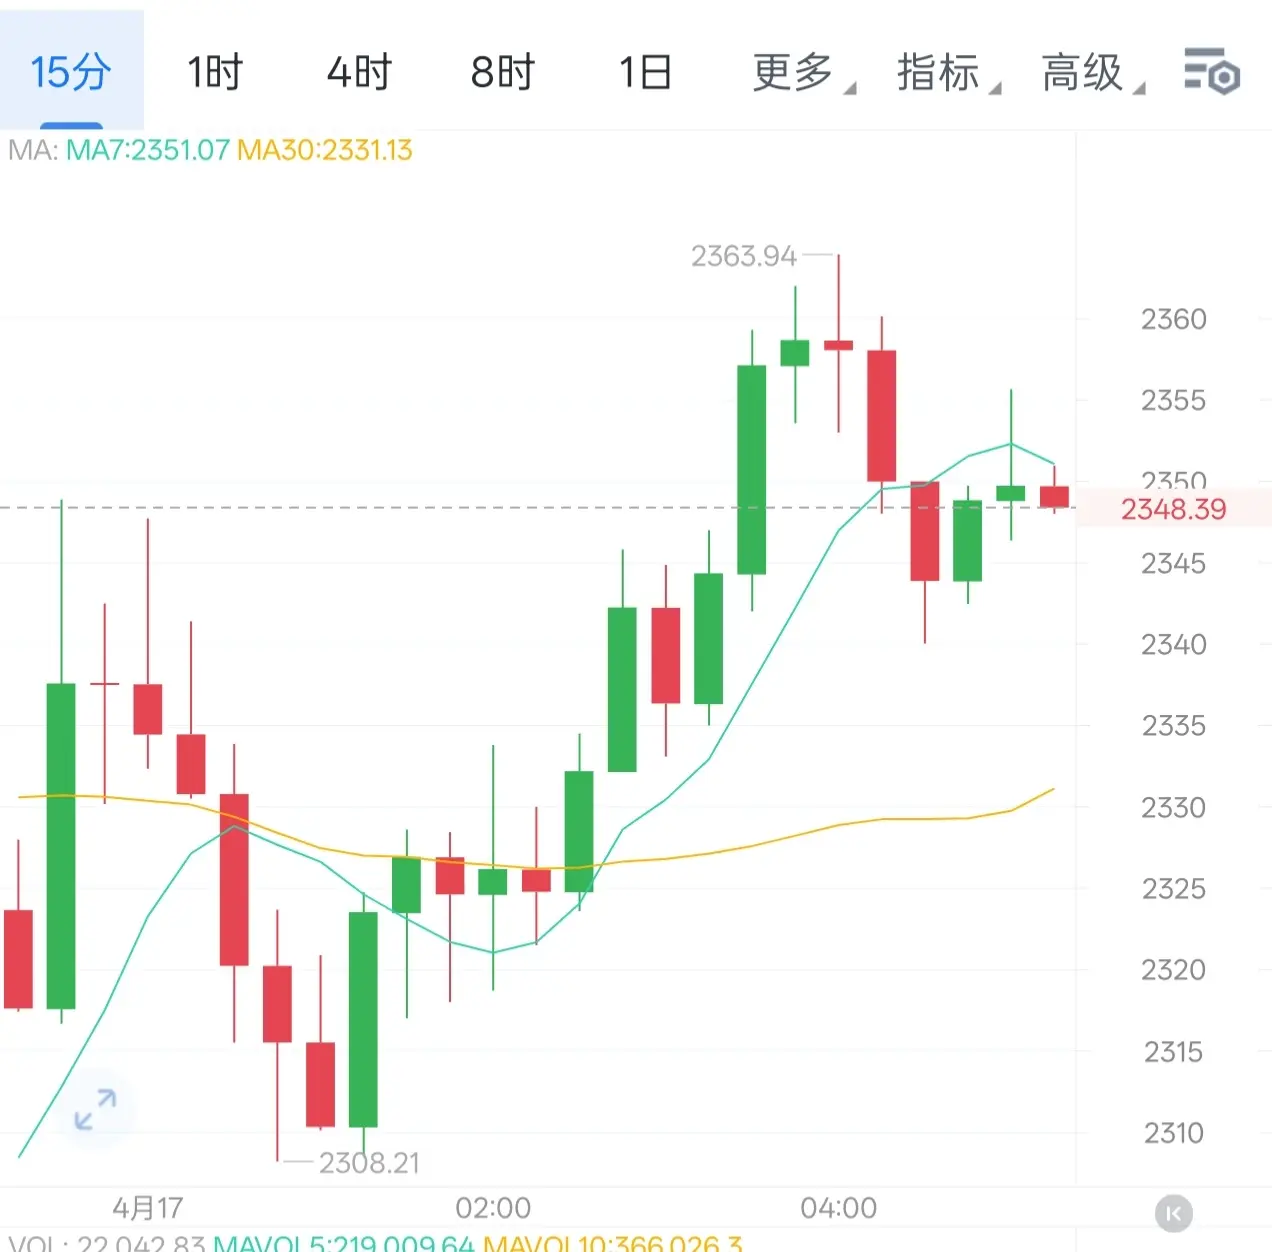
Task: Open the 高级 advanced dropdown
Action: 1092,72
